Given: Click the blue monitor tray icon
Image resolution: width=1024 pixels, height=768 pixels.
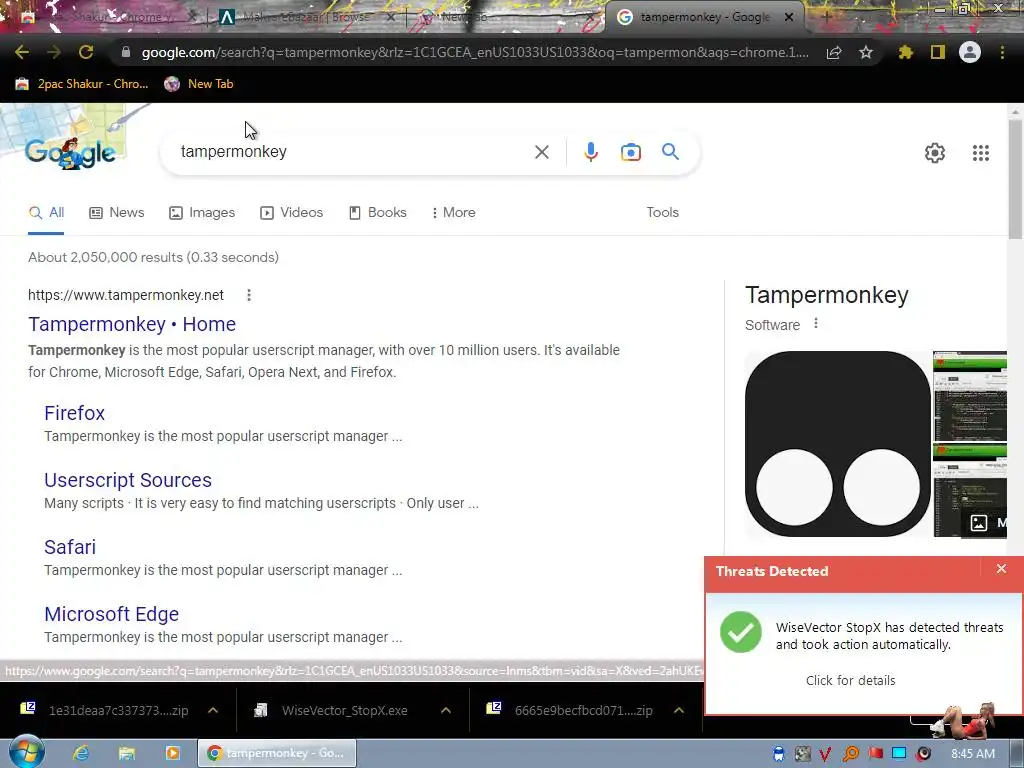Looking at the screenshot, I should point(899,754).
